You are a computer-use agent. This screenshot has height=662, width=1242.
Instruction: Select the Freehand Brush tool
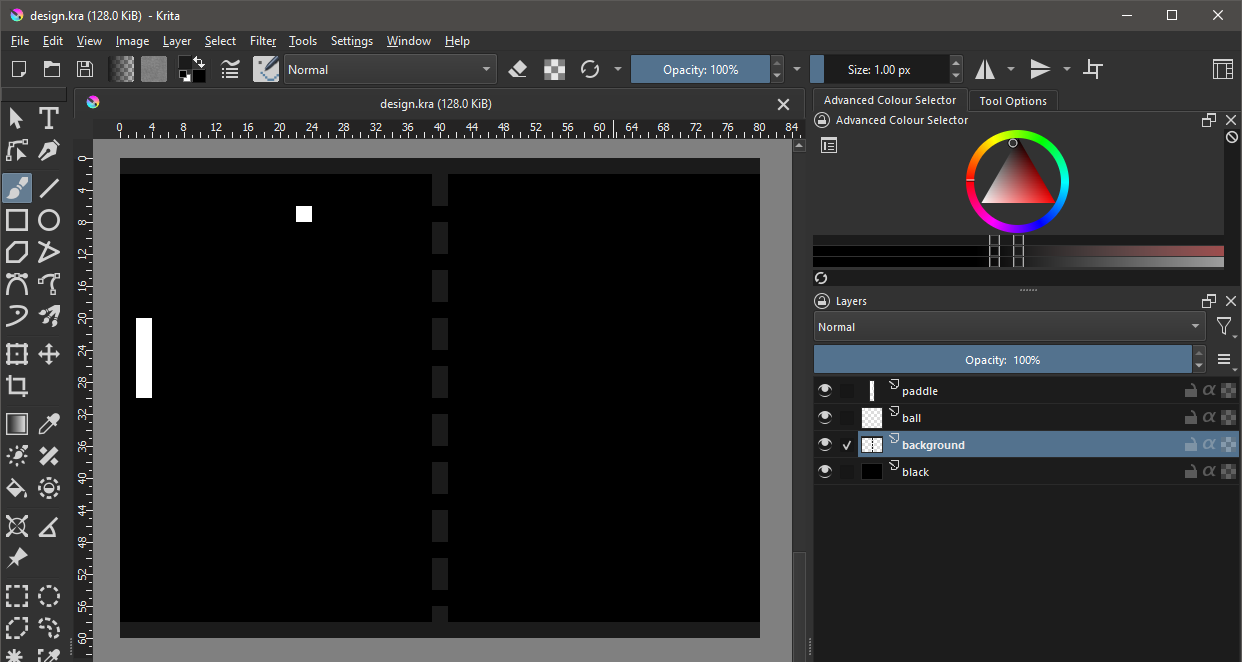click(17, 187)
